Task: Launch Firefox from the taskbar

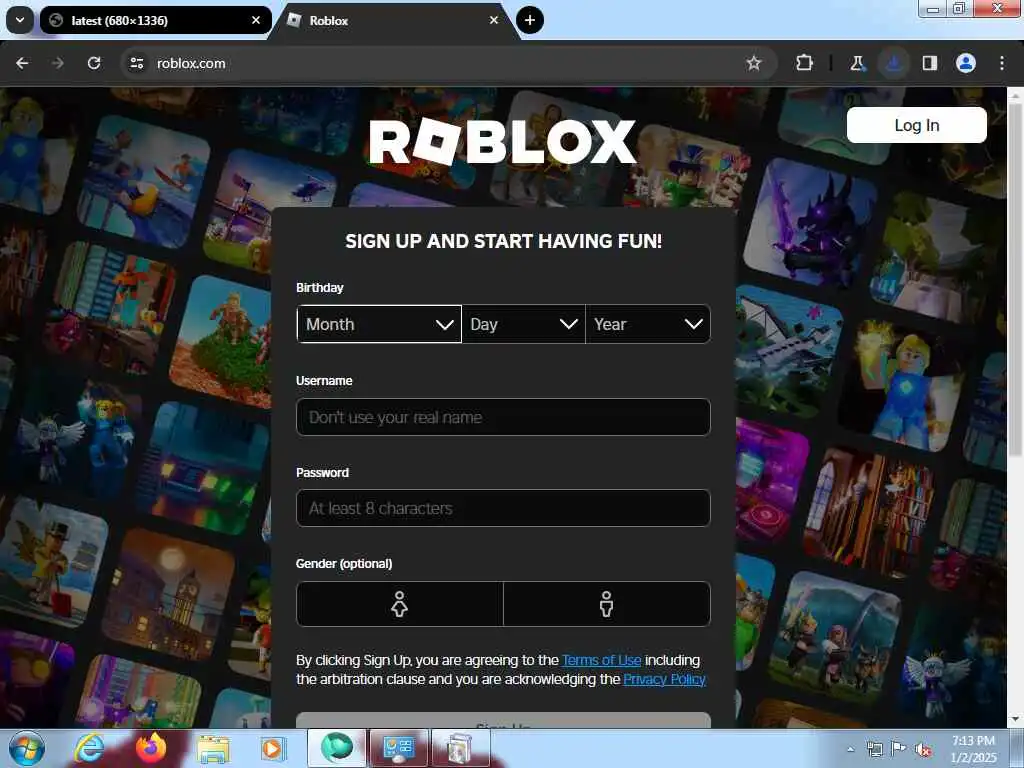Action: click(x=151, y=748)
